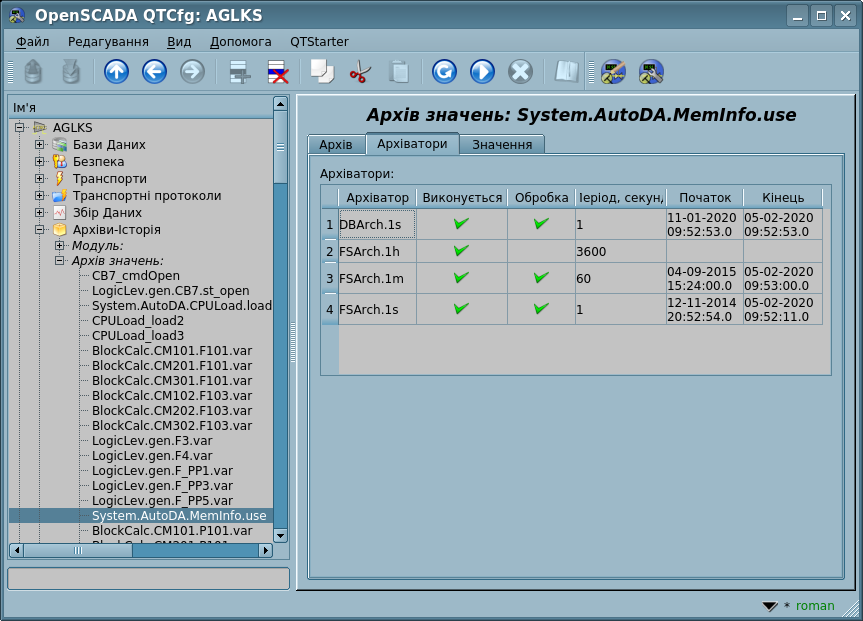Screen dimensions: 863x621
Task: Open the Редагування menu
Action: point(108,42)
